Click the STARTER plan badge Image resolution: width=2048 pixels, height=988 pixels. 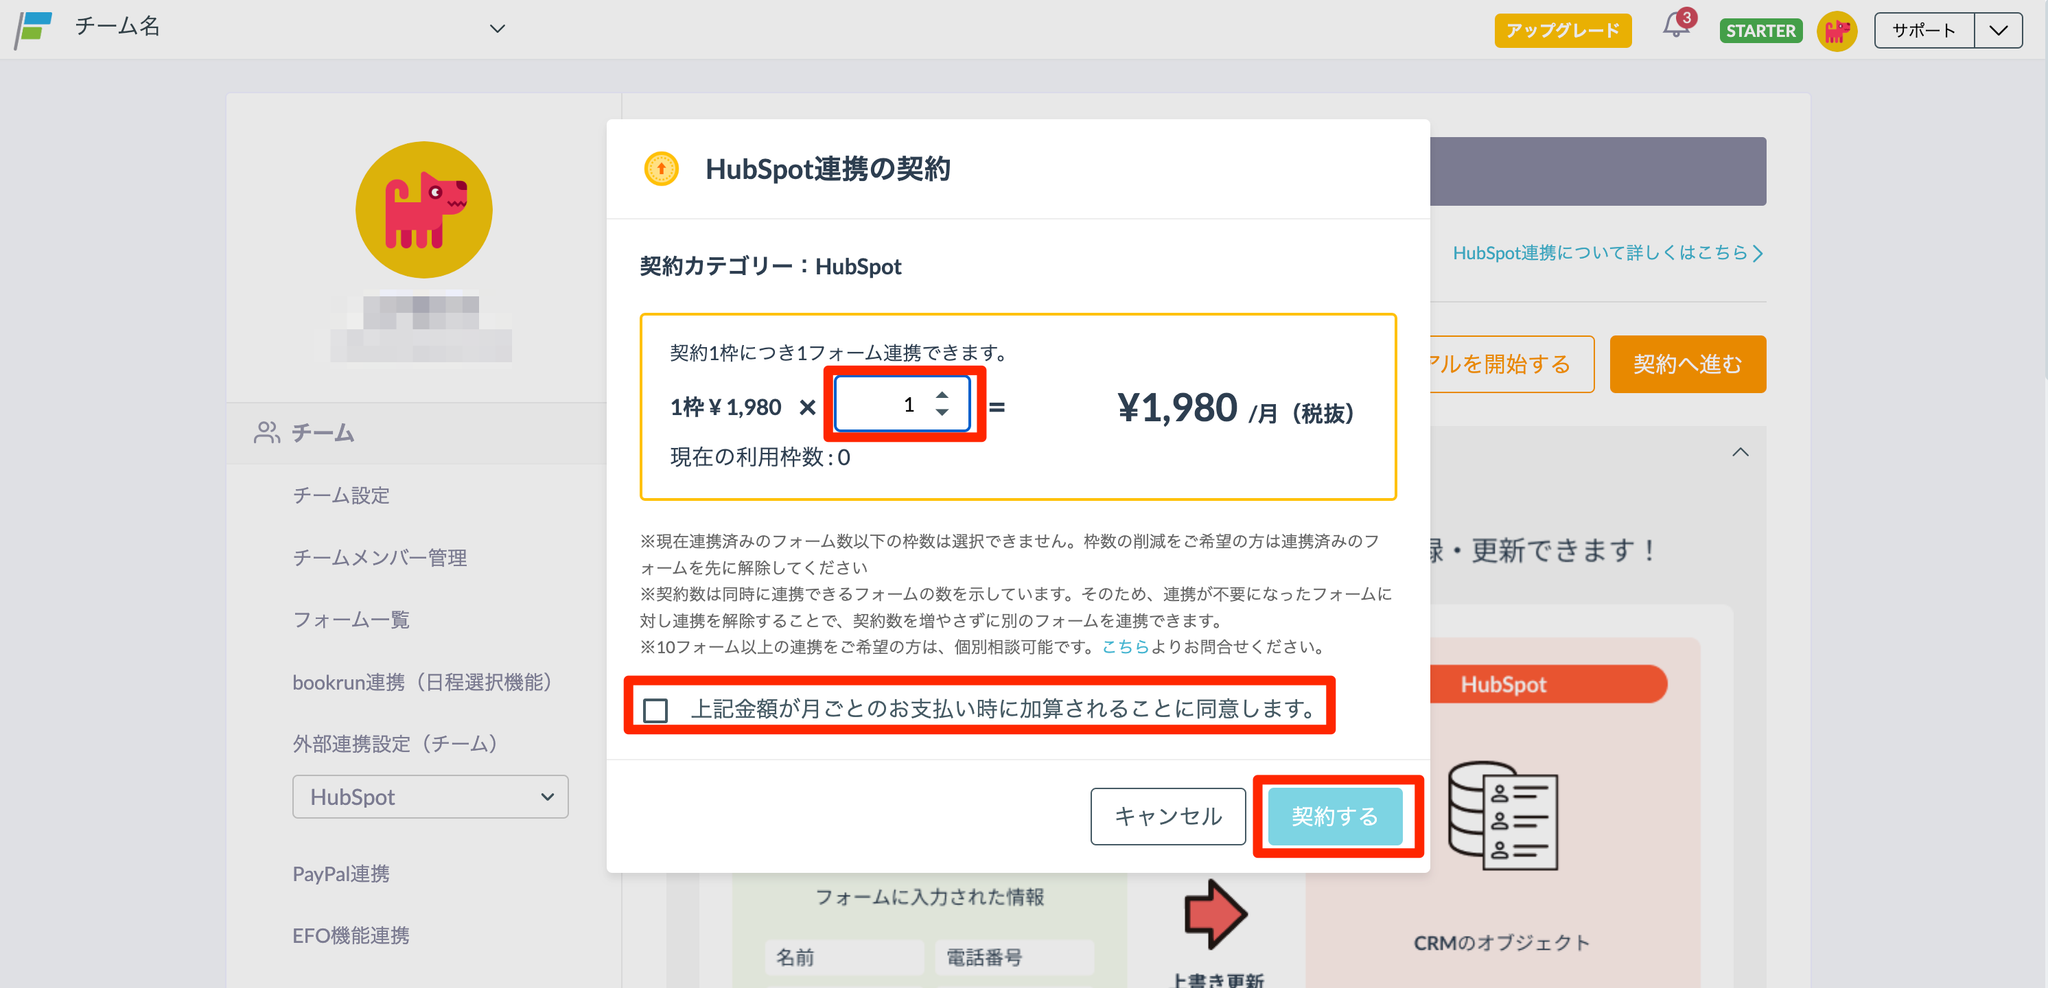(1761, 31)
